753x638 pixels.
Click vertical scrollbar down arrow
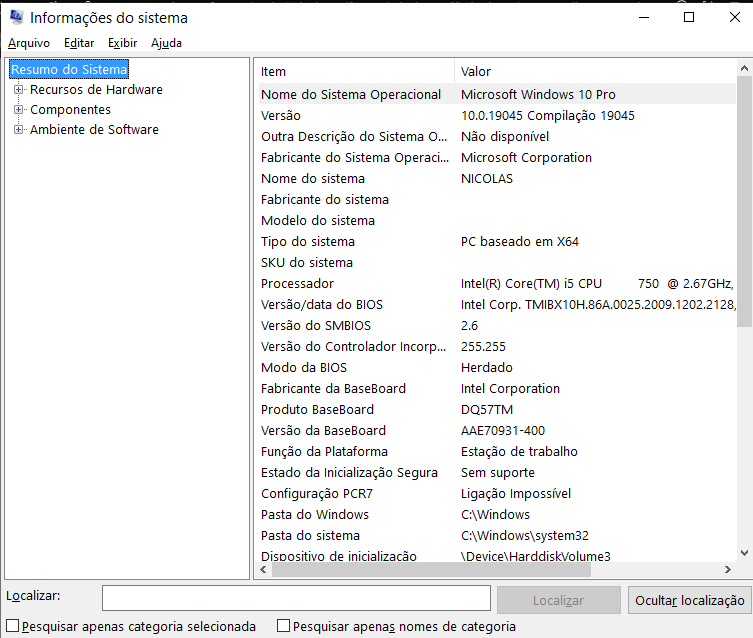(x=744, y=553)
